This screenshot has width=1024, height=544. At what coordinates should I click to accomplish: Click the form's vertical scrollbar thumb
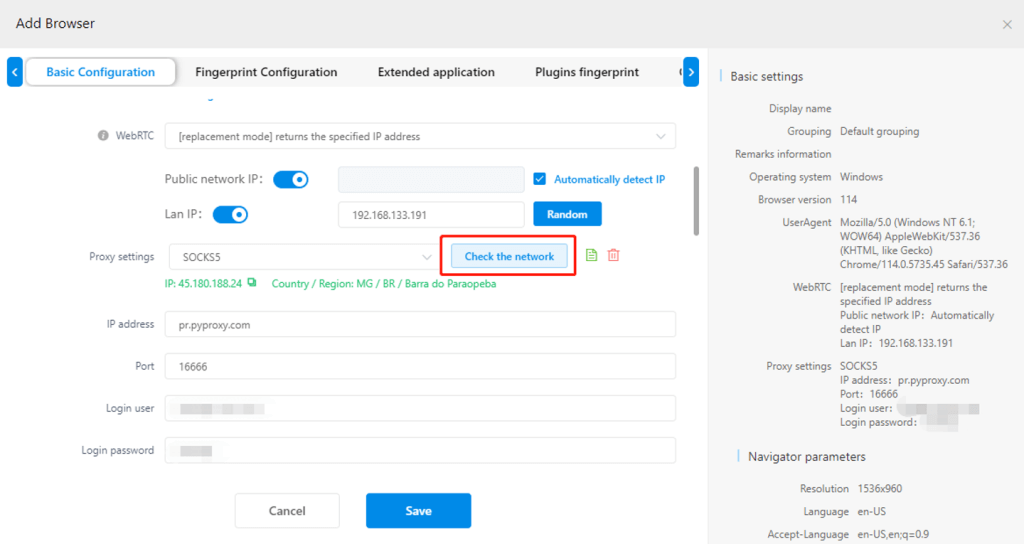coord(696,201)
